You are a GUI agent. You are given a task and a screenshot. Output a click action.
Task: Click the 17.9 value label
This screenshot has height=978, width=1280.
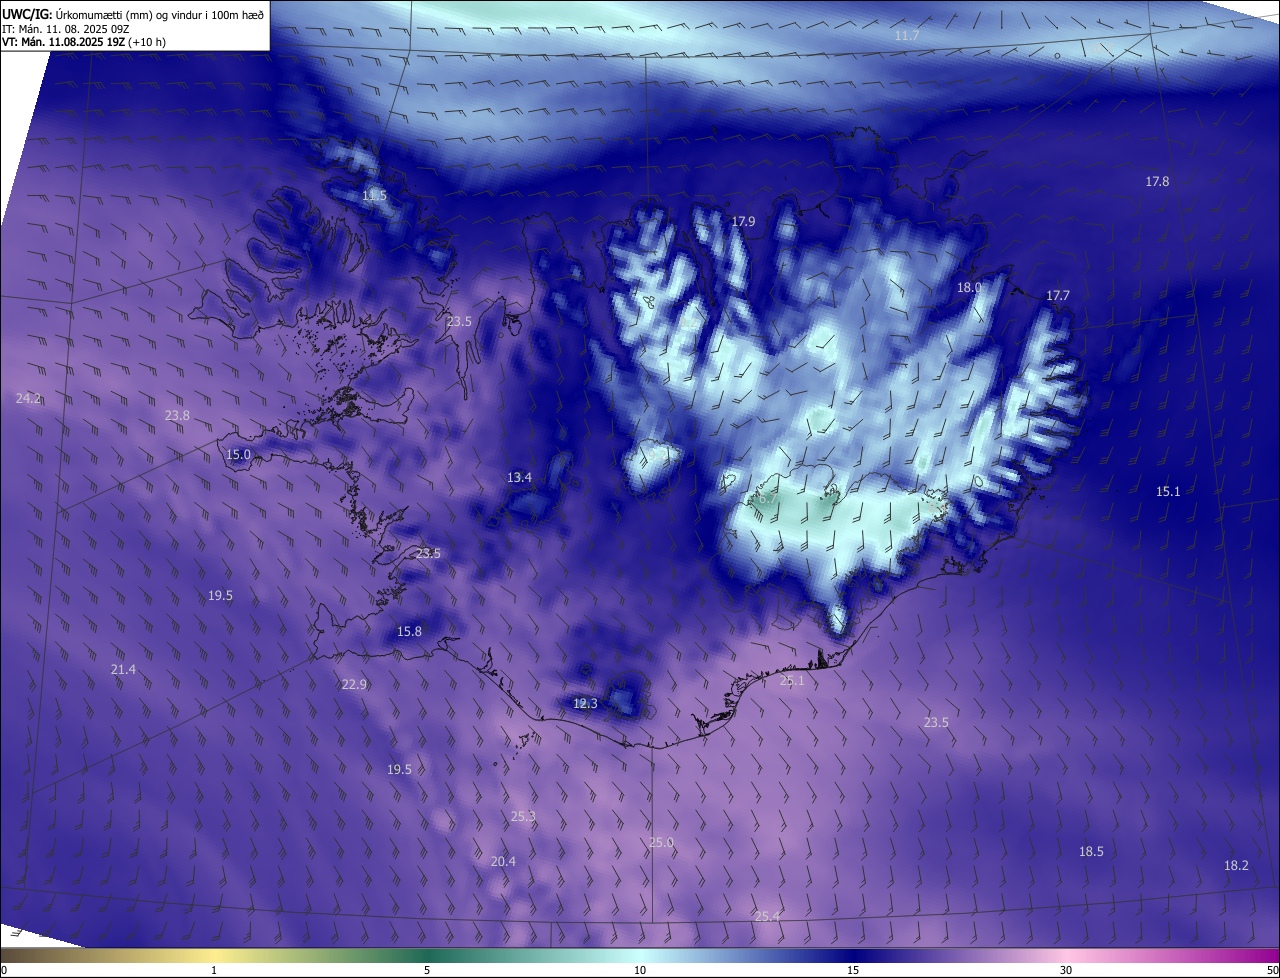click(x=743, y=222)
